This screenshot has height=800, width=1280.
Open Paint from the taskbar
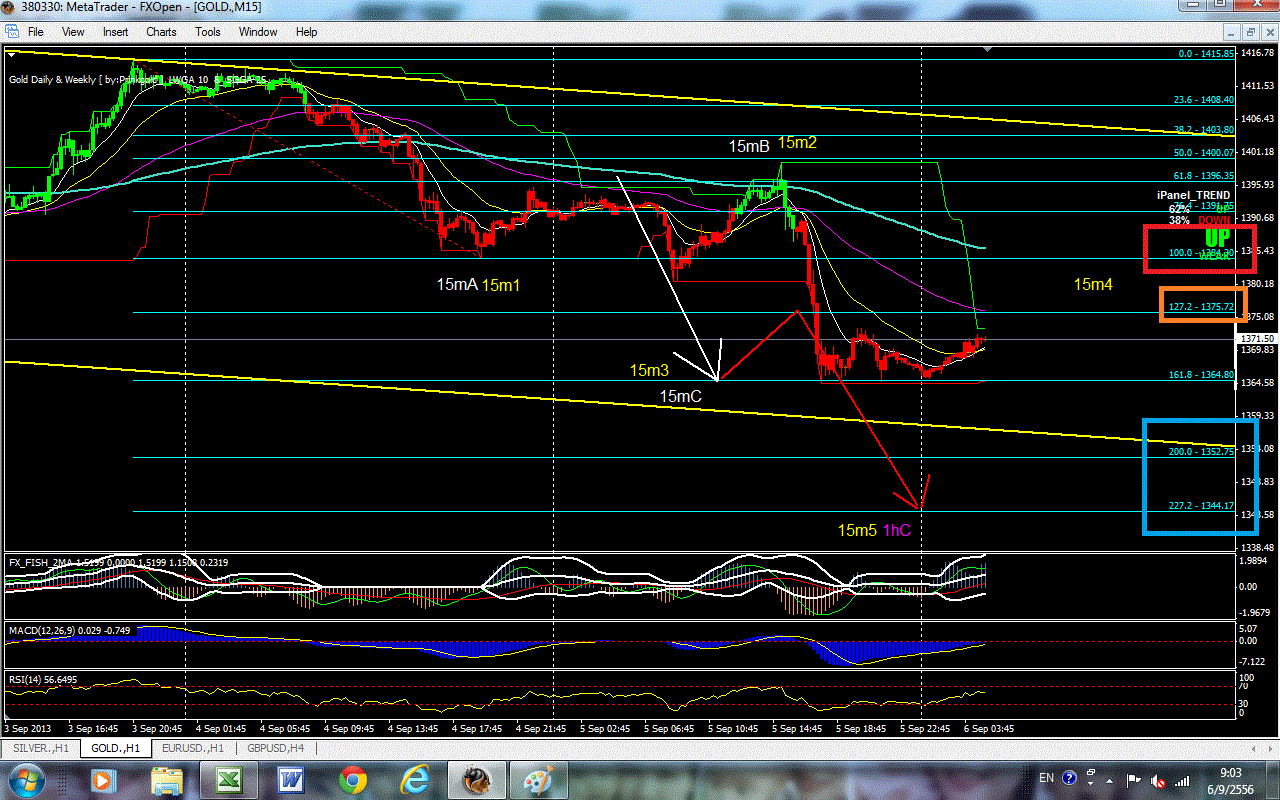point(539,779)
